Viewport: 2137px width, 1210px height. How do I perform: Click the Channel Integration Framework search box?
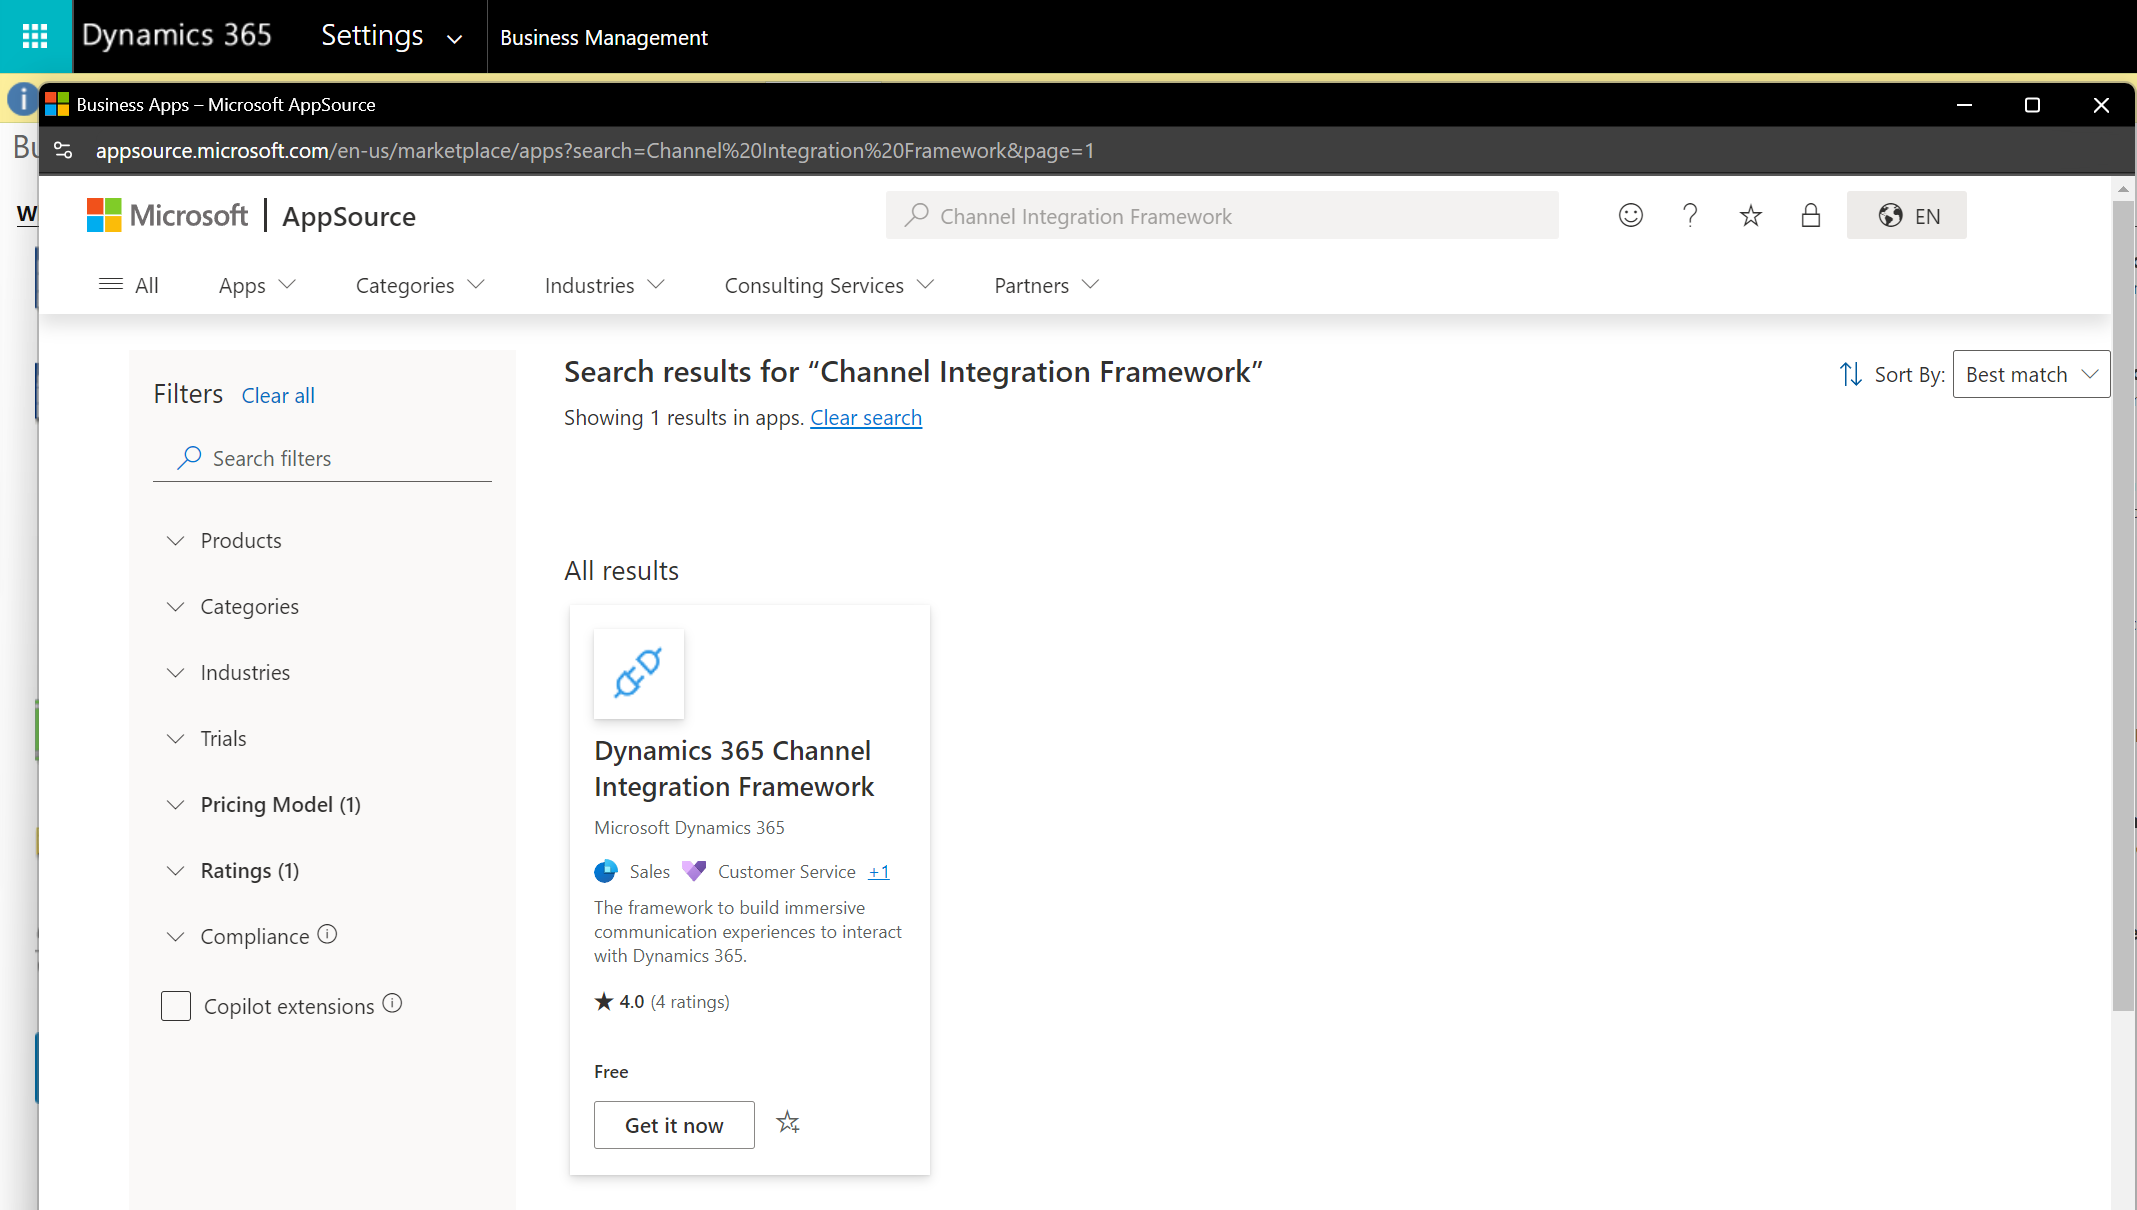(x=1222, y=215)
